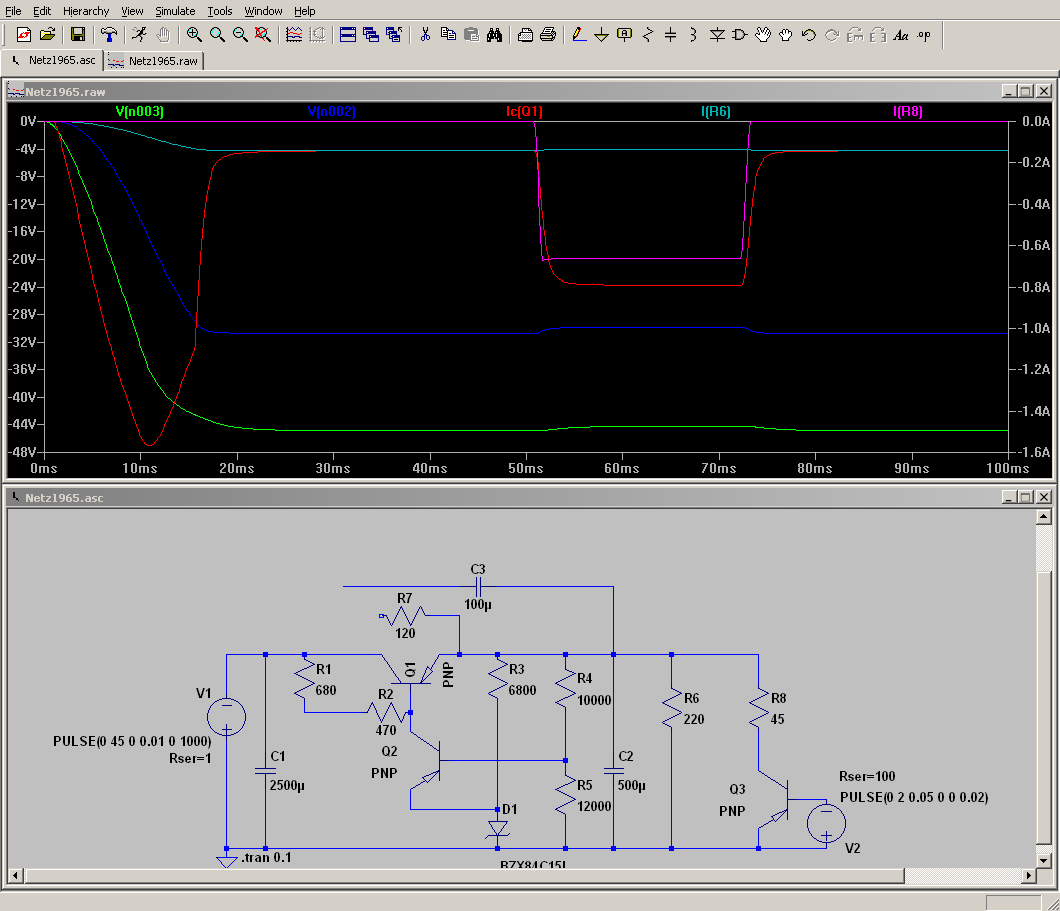Click the 'Rser=100' text near V2
This screenshot has height=911, width=1060.
pyautogui.click(x=867, y=777)
